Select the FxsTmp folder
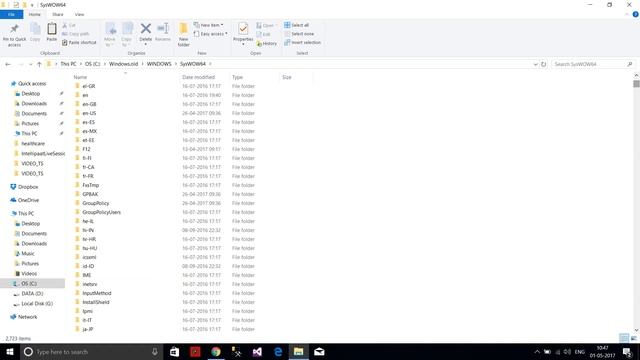 tap(91, 185)
